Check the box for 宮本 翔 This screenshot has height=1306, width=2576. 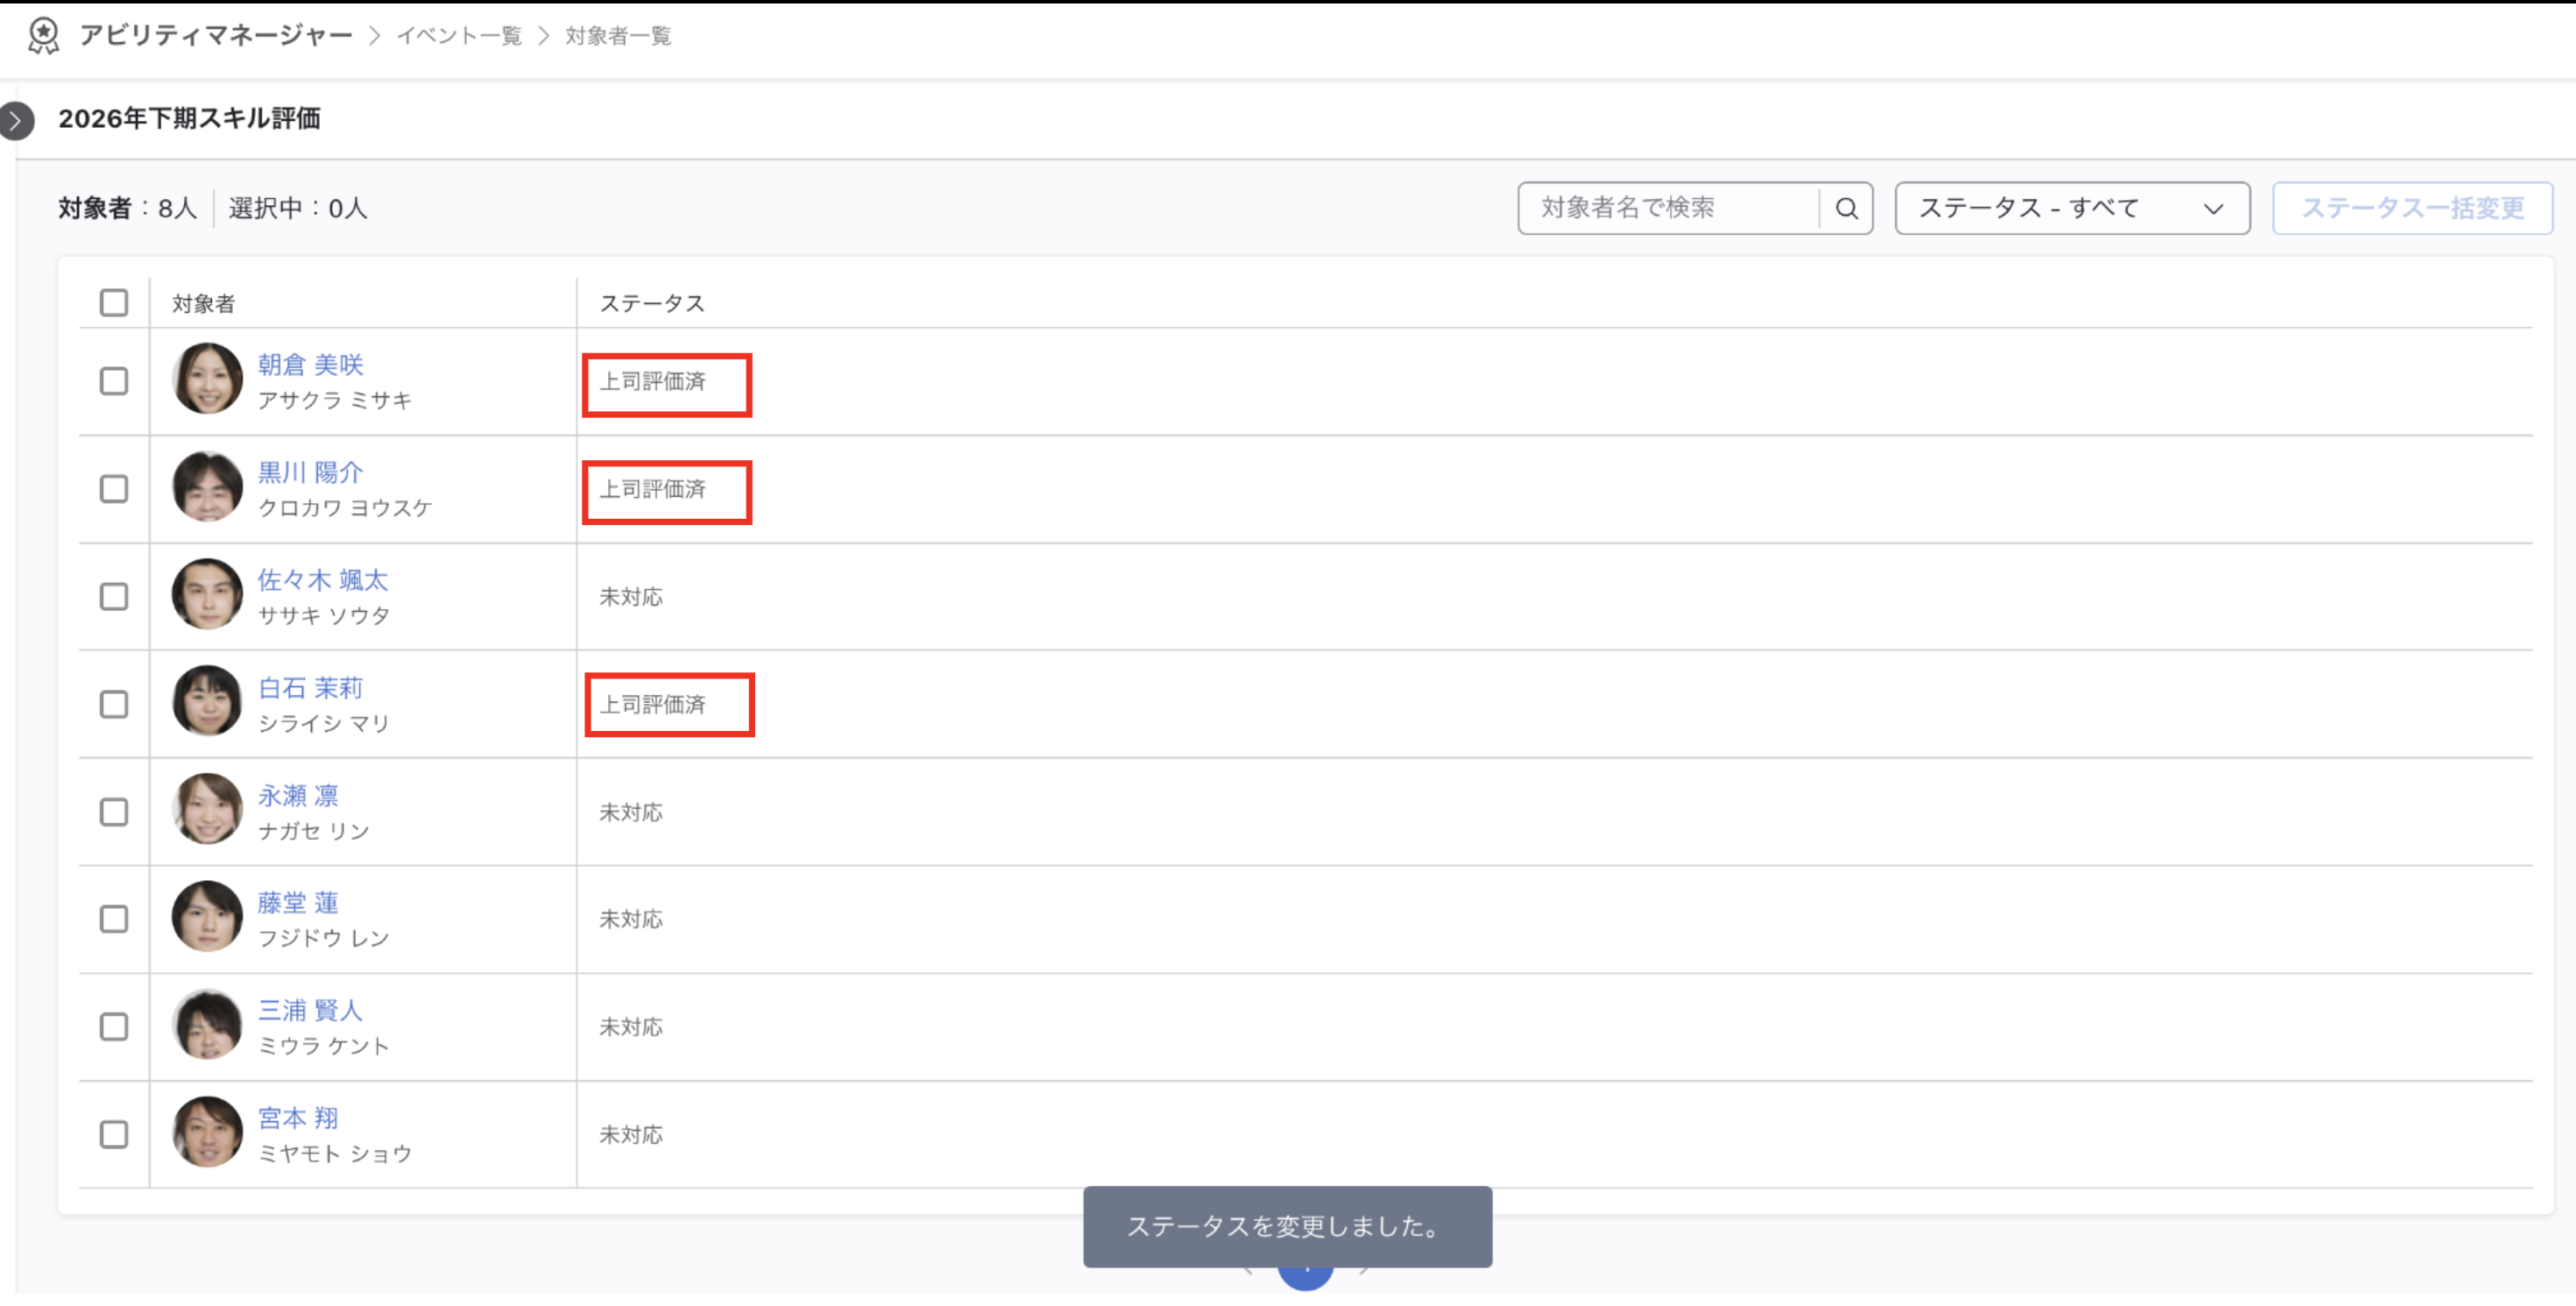pos(114,1135)
